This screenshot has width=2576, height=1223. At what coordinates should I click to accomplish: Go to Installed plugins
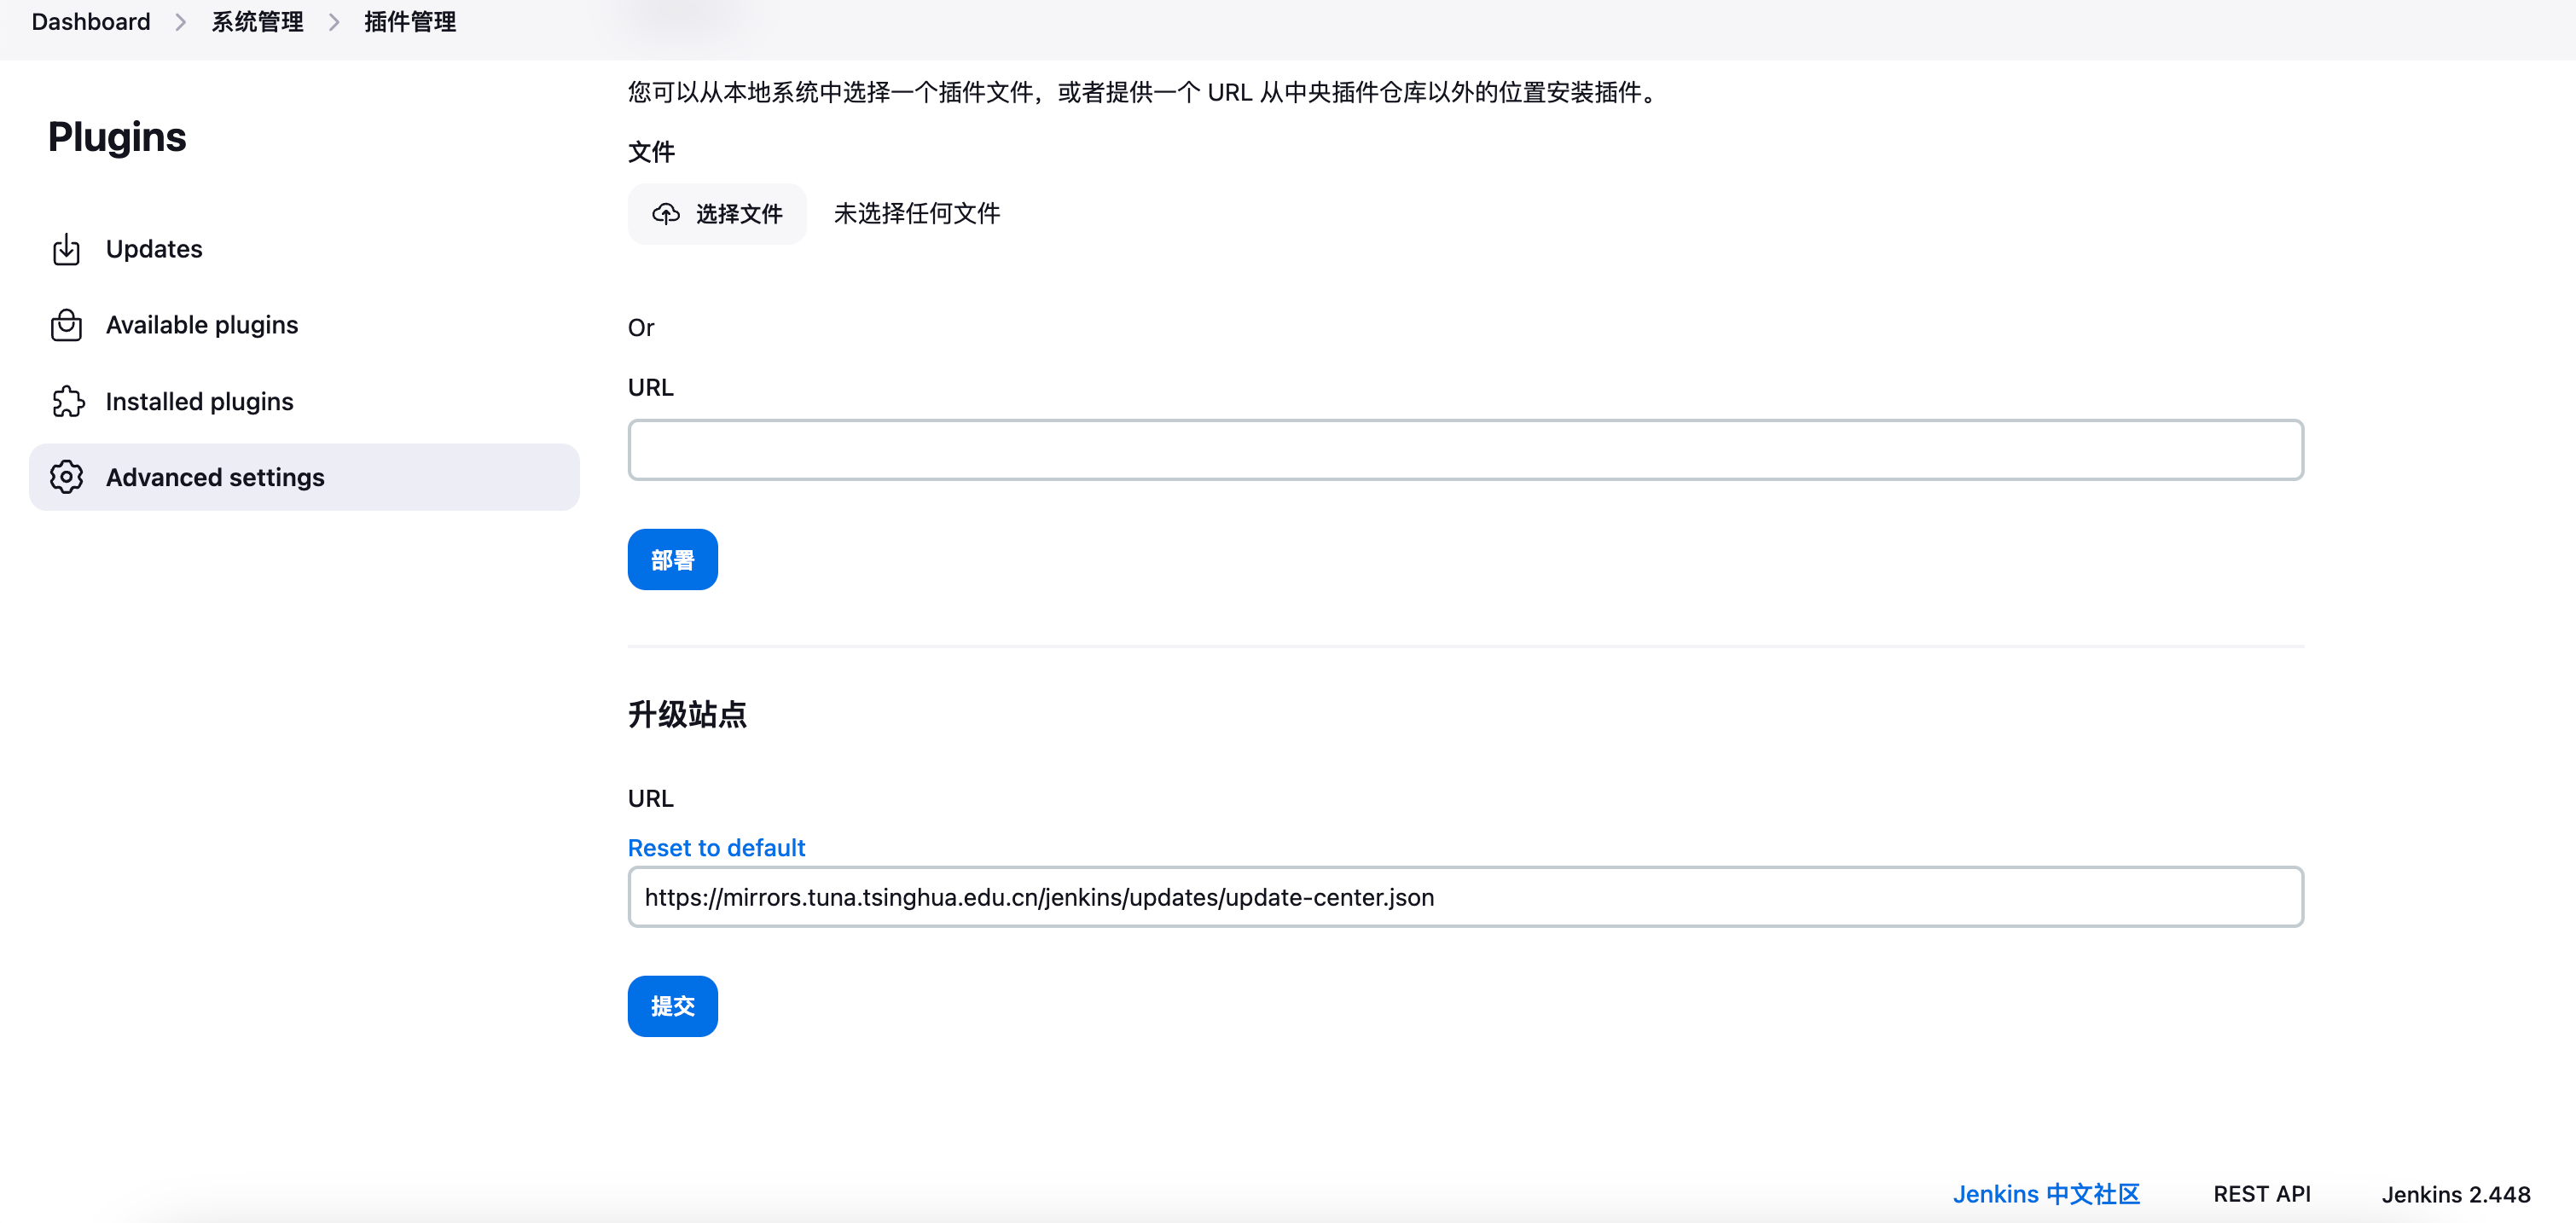tap(199, 401)
